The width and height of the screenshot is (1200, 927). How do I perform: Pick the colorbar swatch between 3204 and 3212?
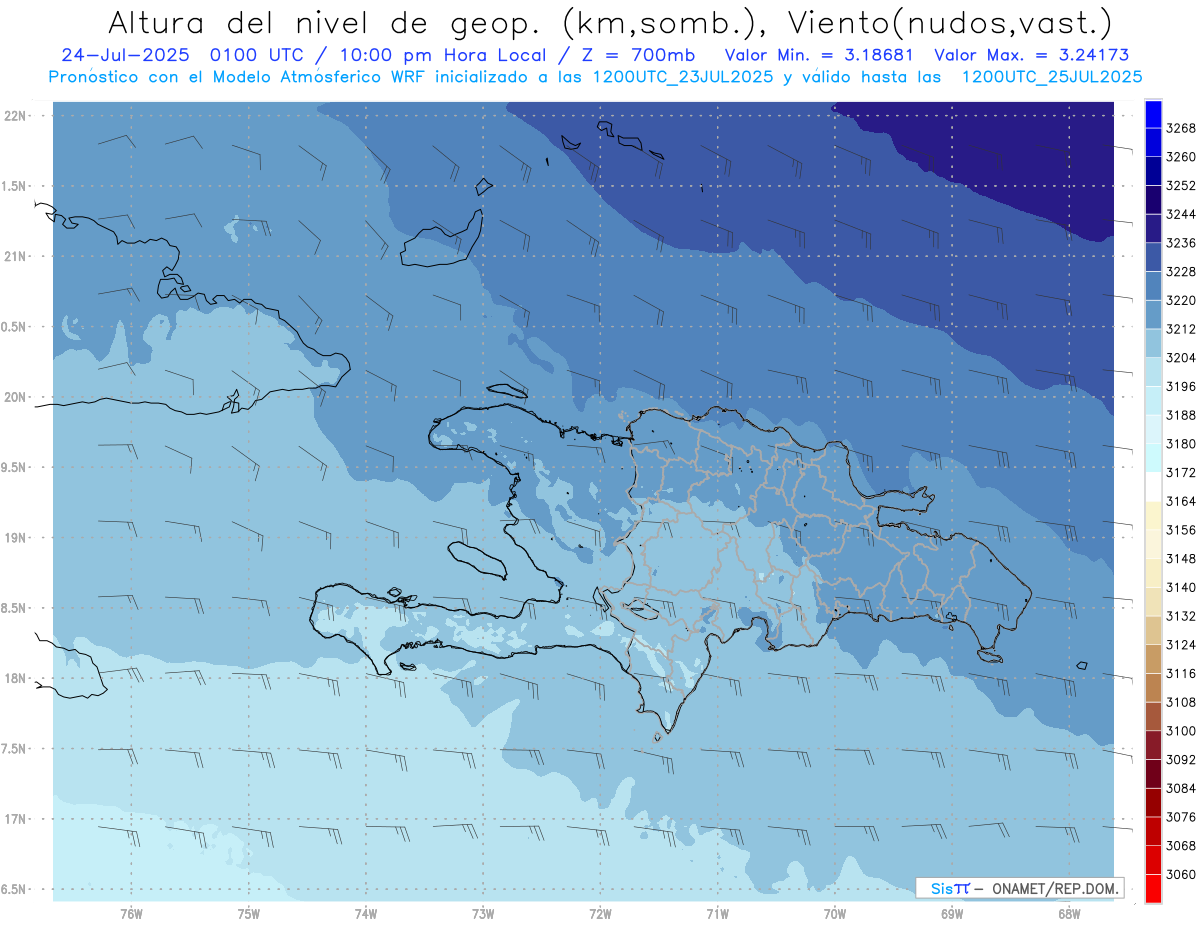click(x=1153, y=343)
